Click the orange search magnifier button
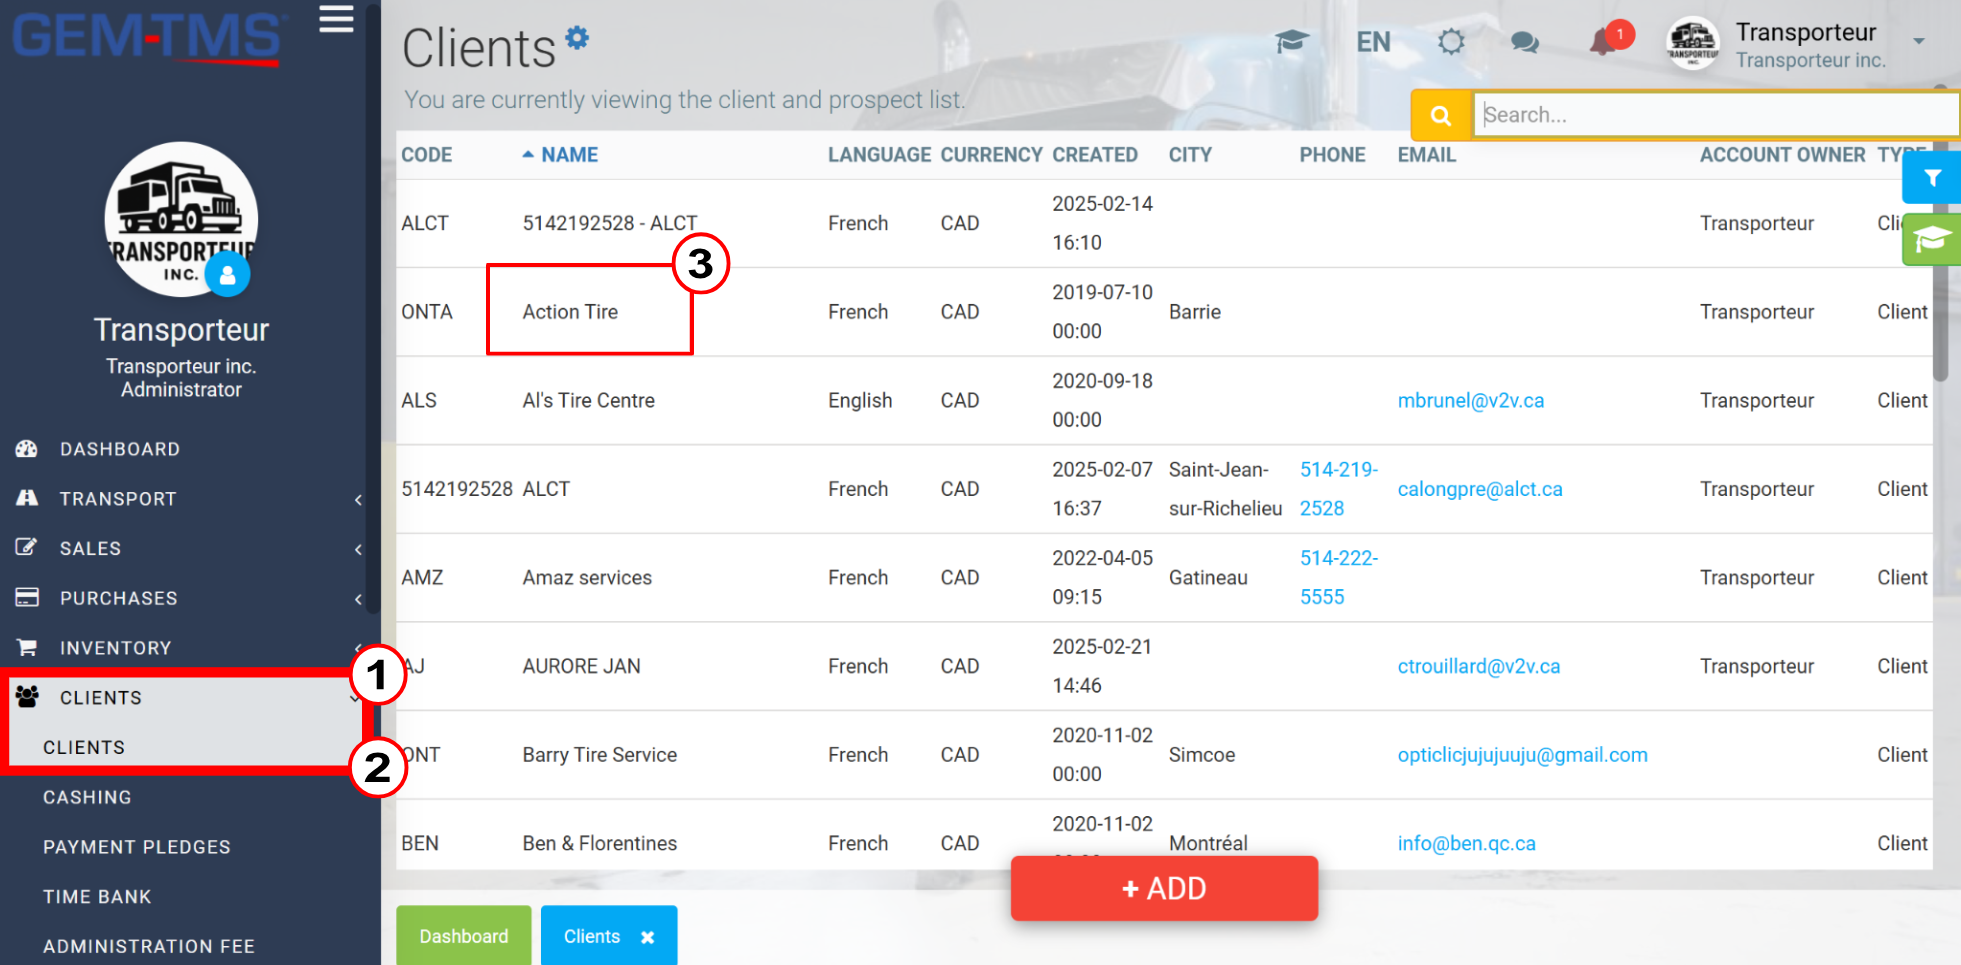 pyautogui.click(x=1441, y=115)
